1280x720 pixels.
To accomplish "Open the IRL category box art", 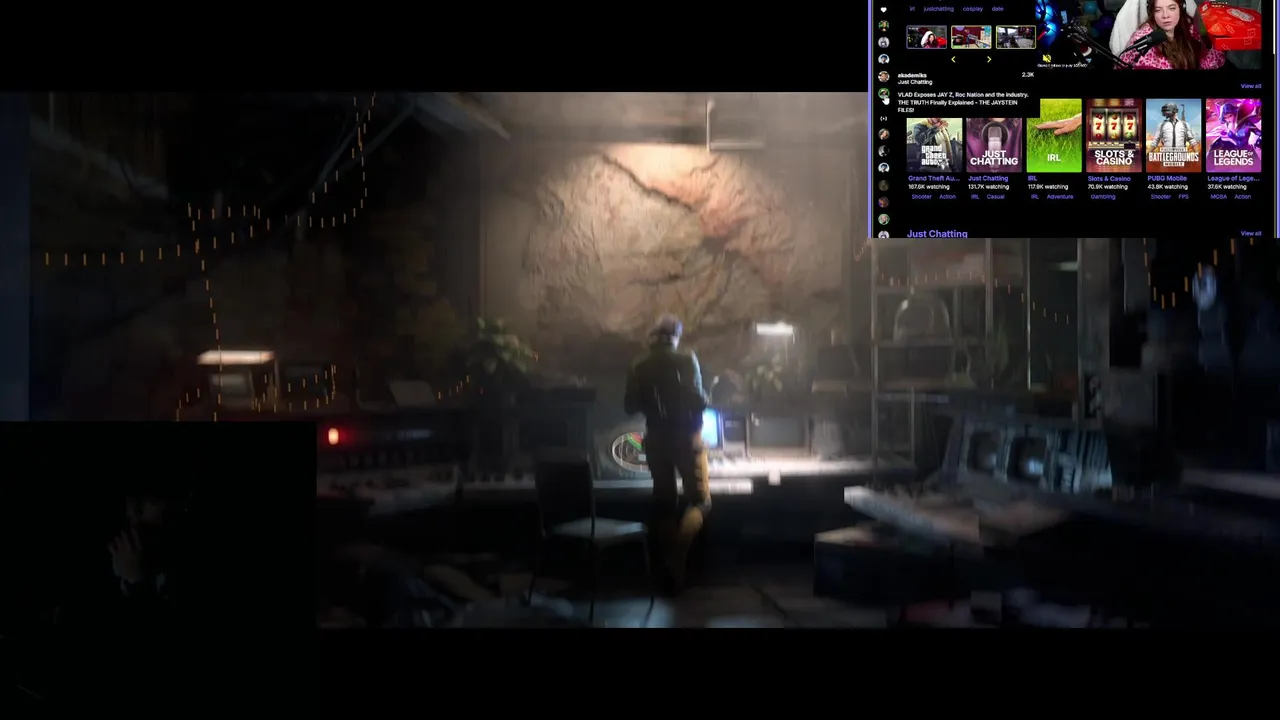I will (1054, 136).
